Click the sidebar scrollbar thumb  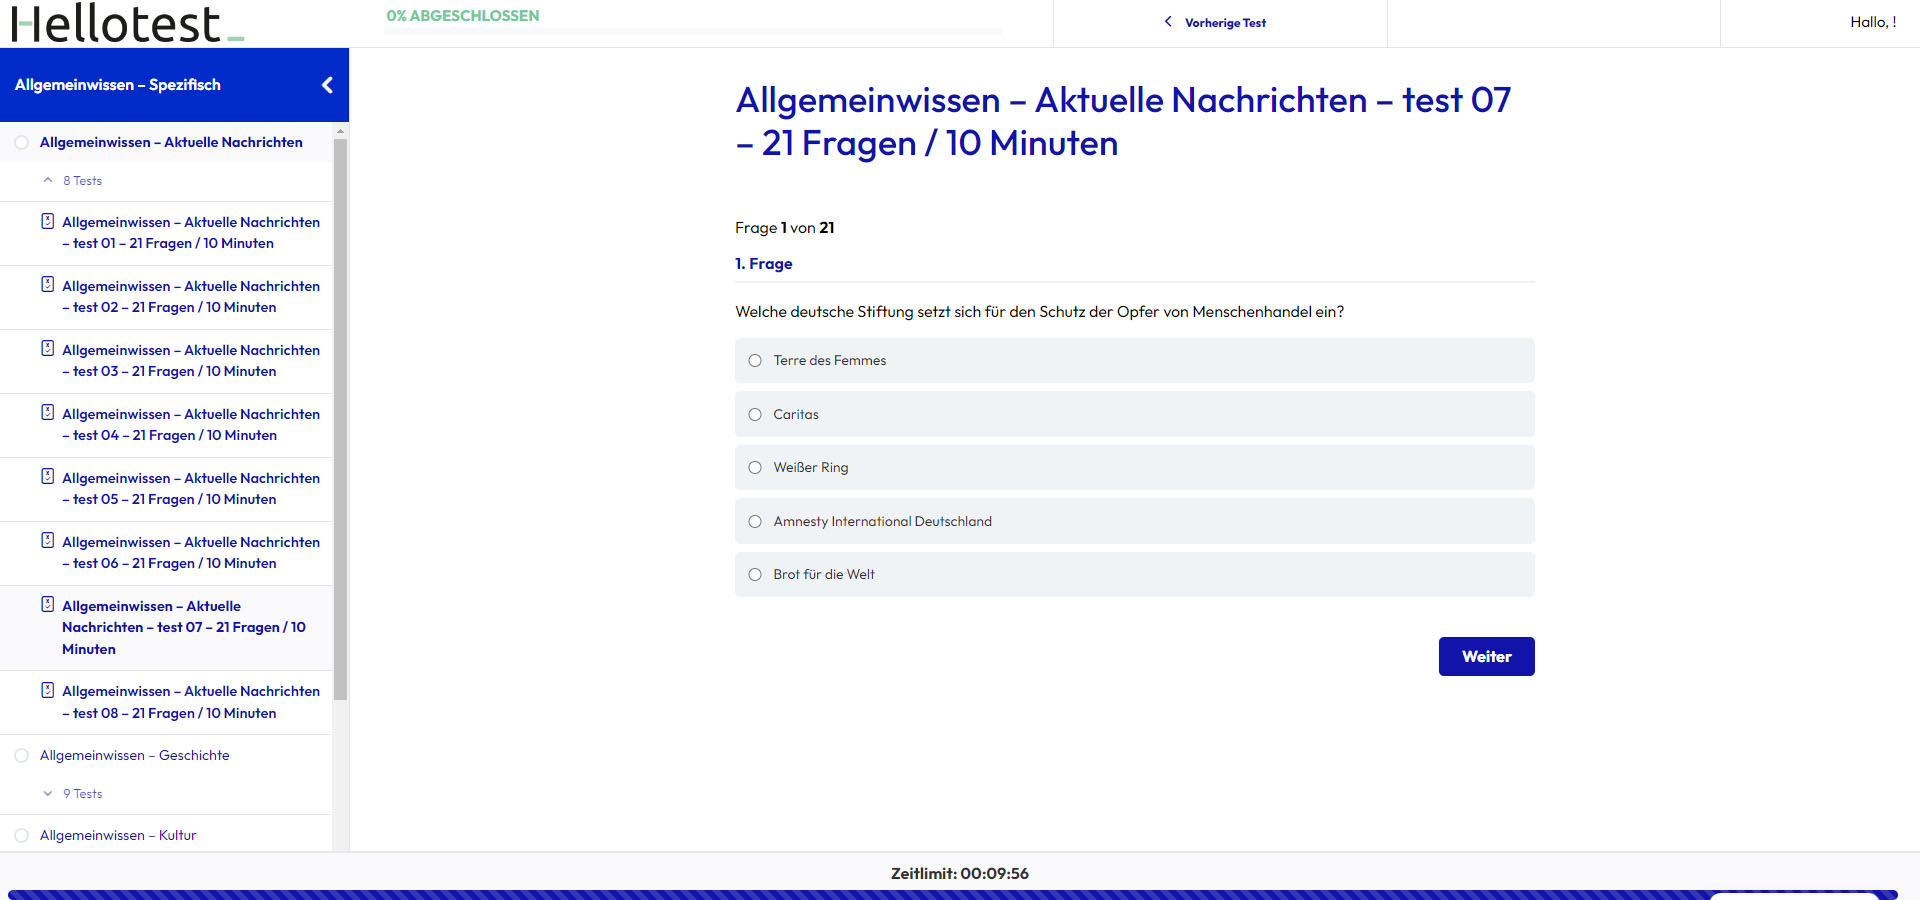(x=340, y=420)
